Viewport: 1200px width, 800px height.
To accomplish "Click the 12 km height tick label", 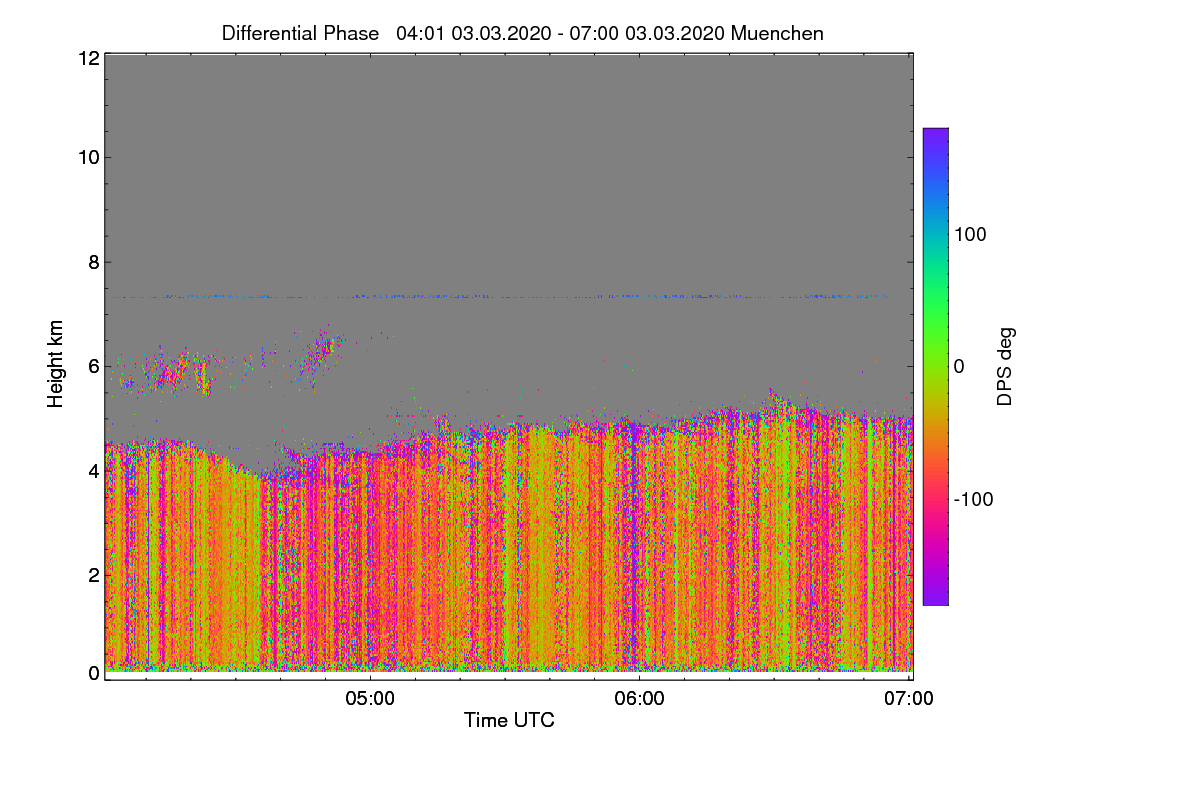I will (87, 58).
